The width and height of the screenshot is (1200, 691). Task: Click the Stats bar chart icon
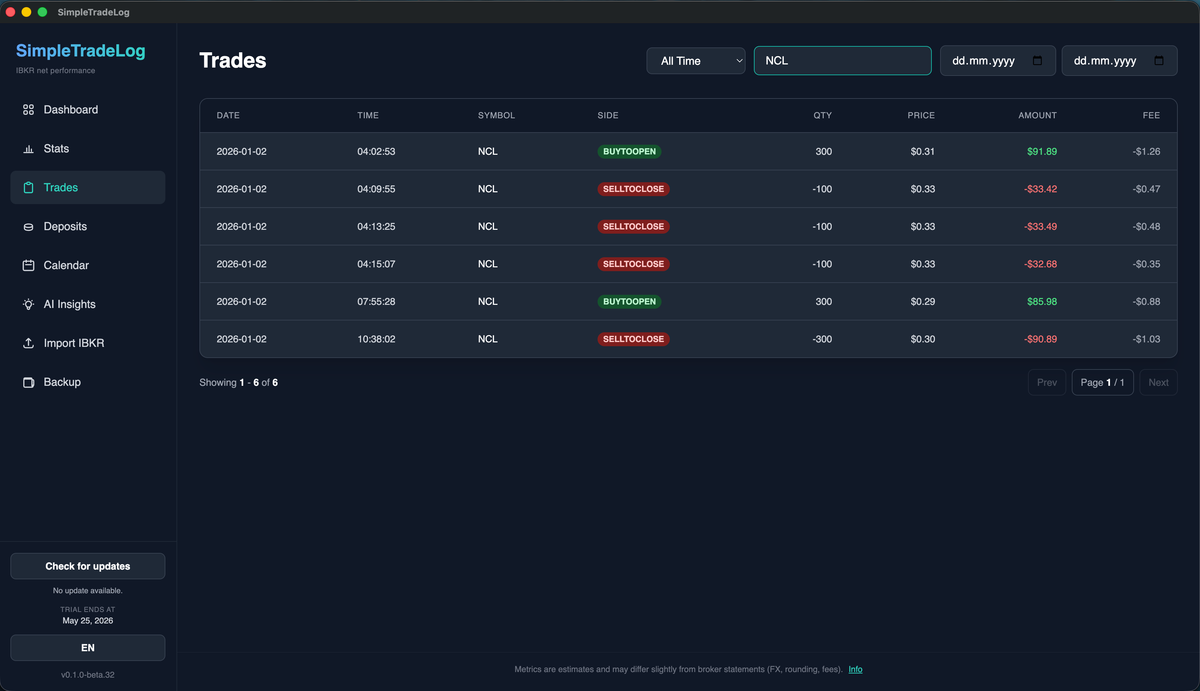(x=28, y=149)
